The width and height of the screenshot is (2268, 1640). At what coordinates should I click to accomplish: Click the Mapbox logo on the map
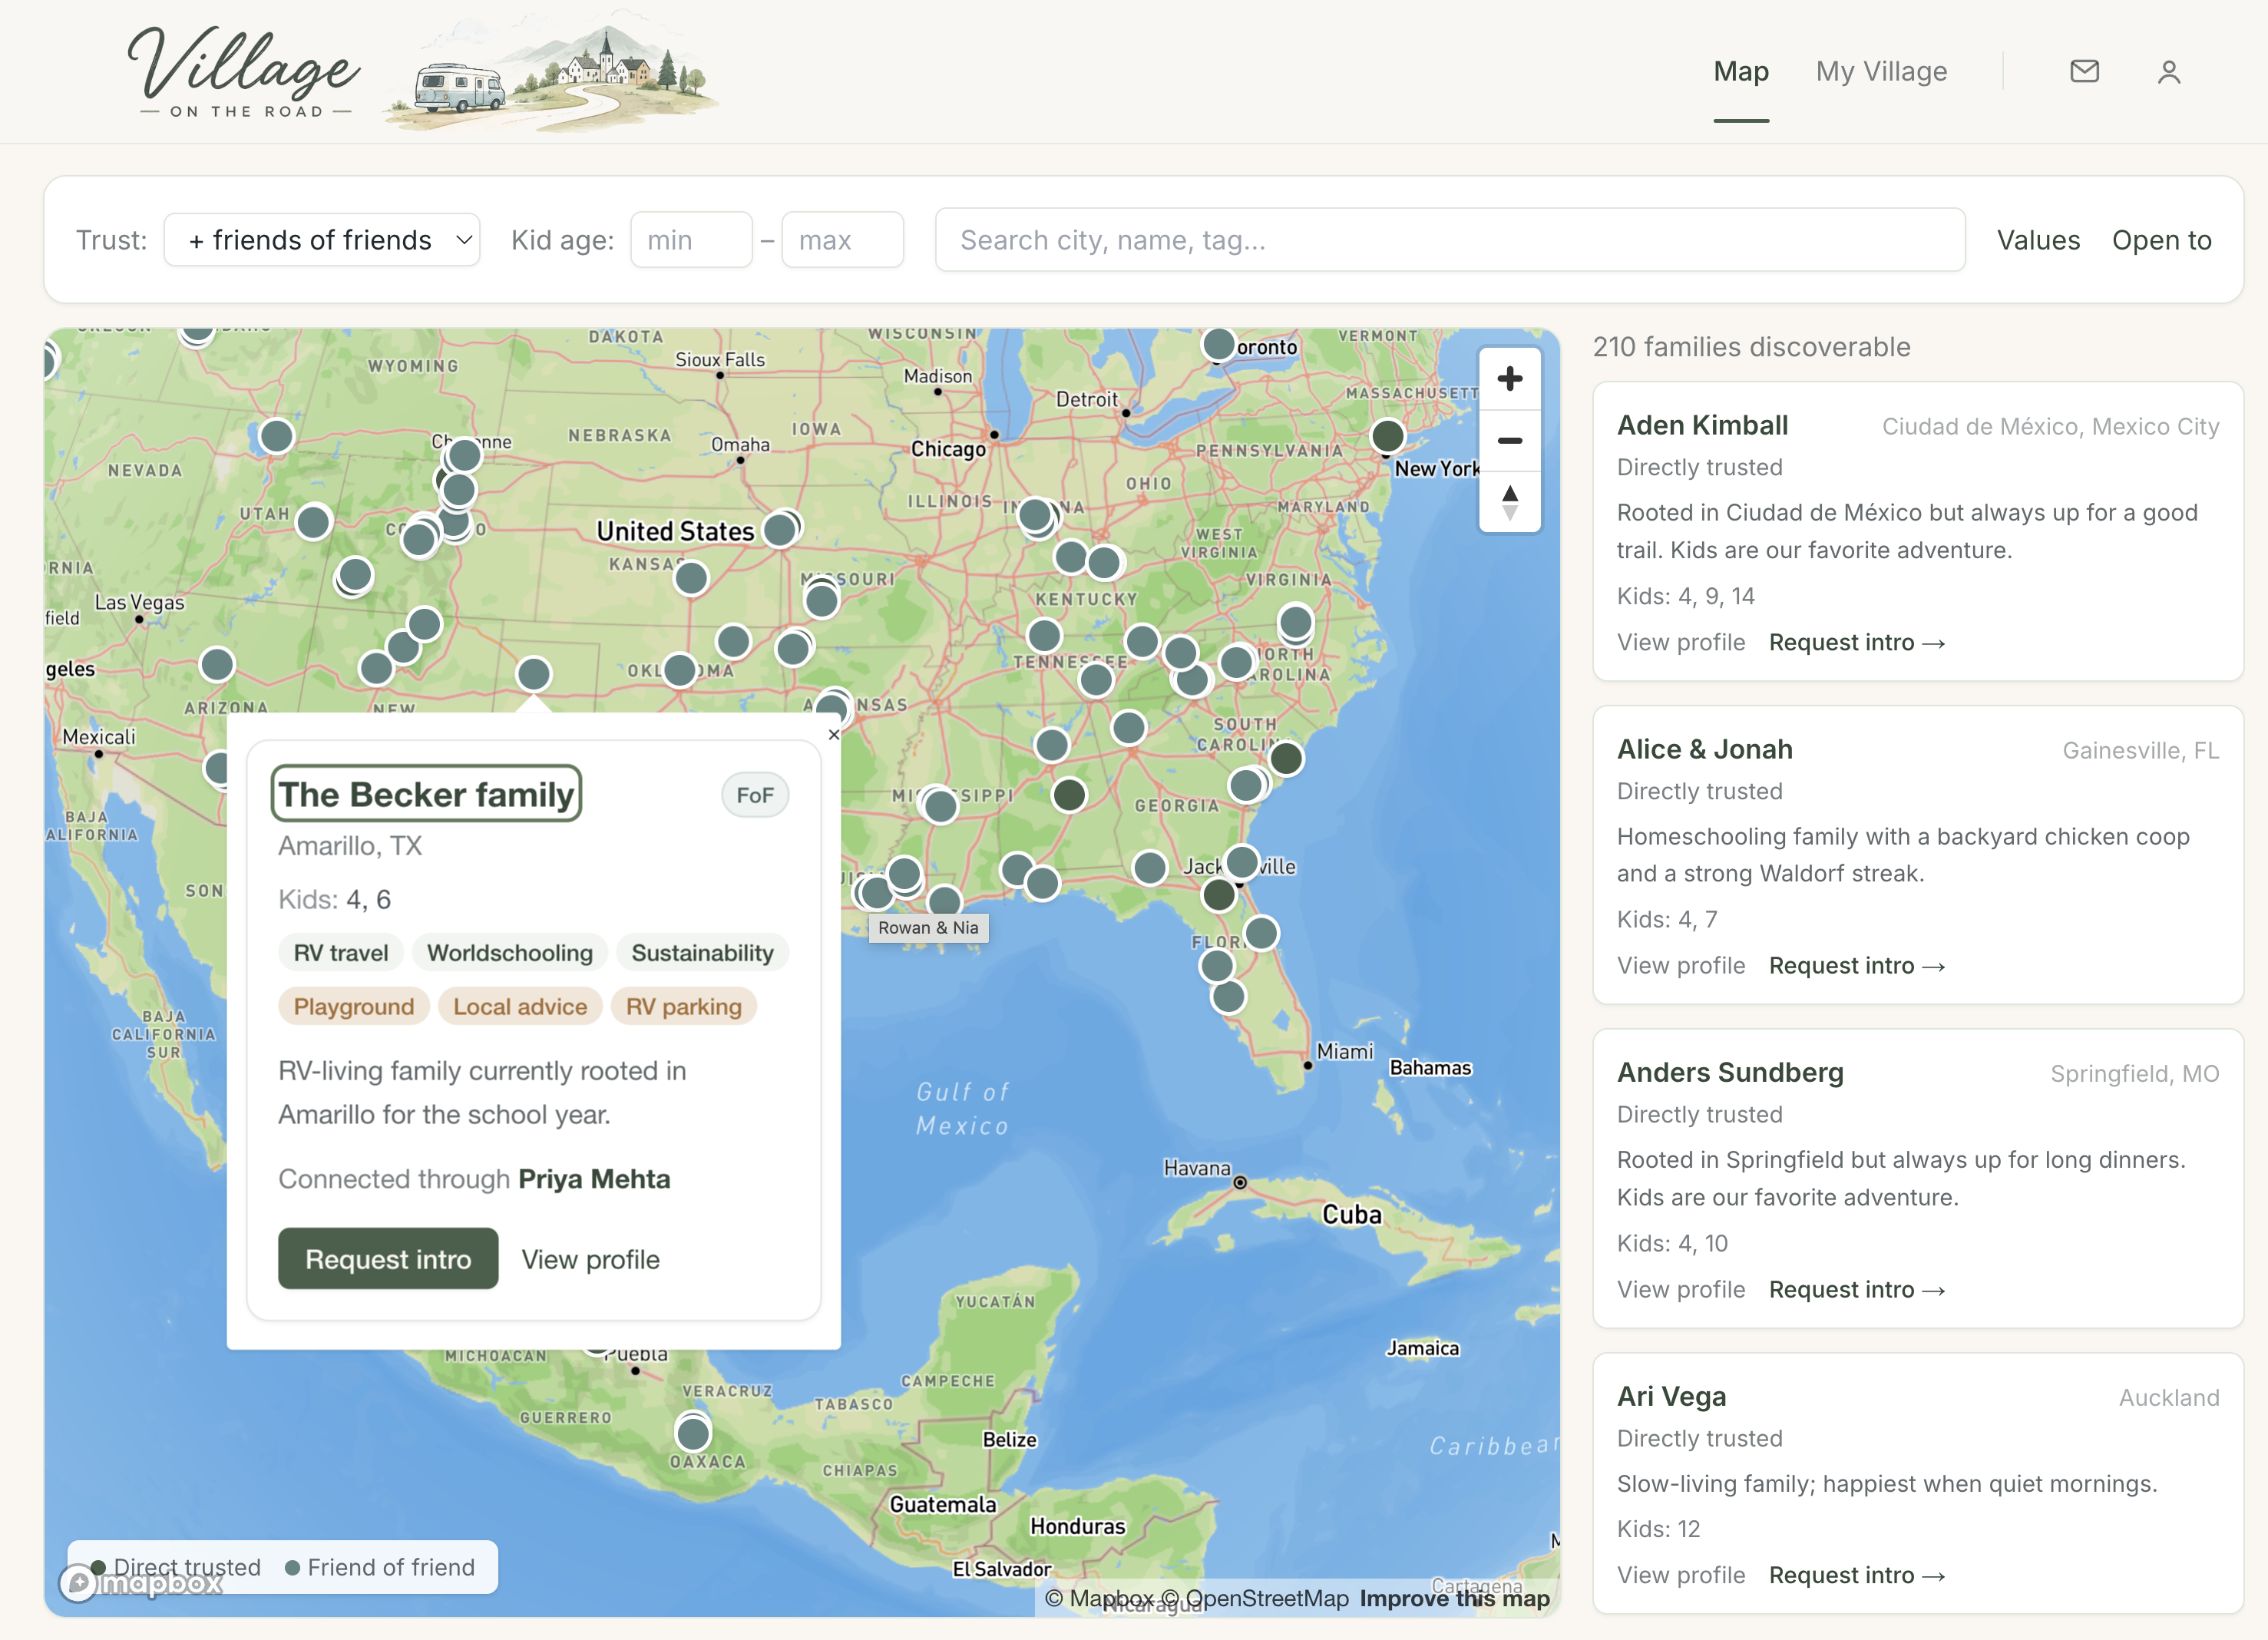[x=141, y=1583]
